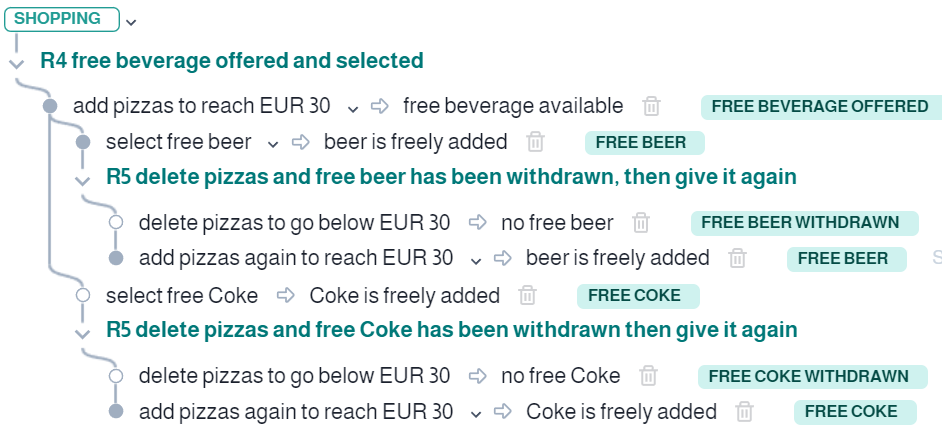Click the 'select free Coke' step text
Image resolution: width=942 pixels, height=431 pixels.
(181, 296)
